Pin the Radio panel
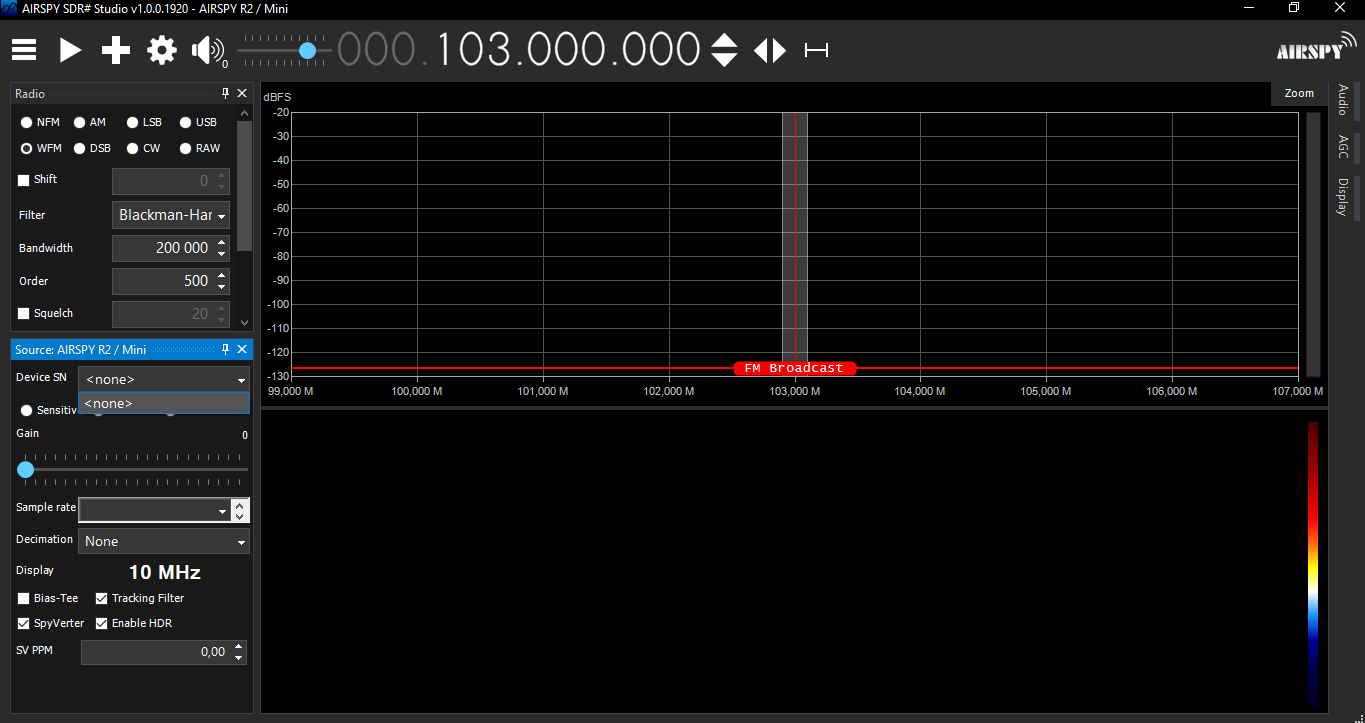 click(226, 93)
